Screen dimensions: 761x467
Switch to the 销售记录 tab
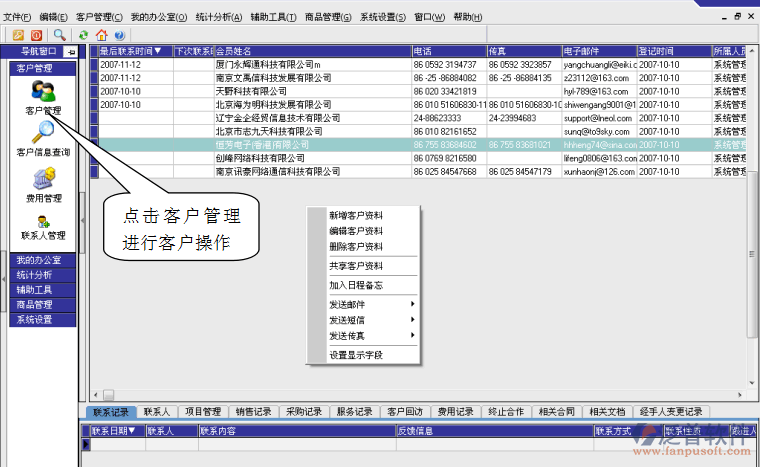[253, 411]
